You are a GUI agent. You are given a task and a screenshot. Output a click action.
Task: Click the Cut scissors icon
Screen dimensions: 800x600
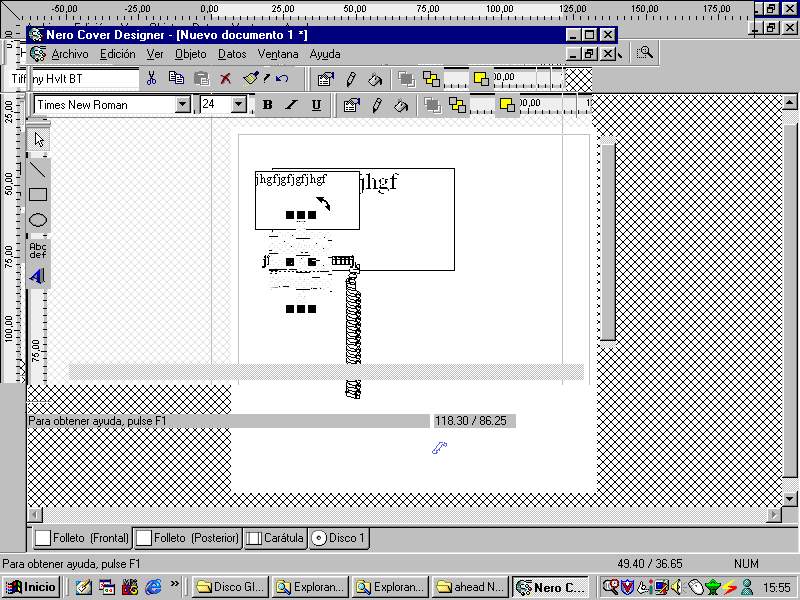coord(152,79)
